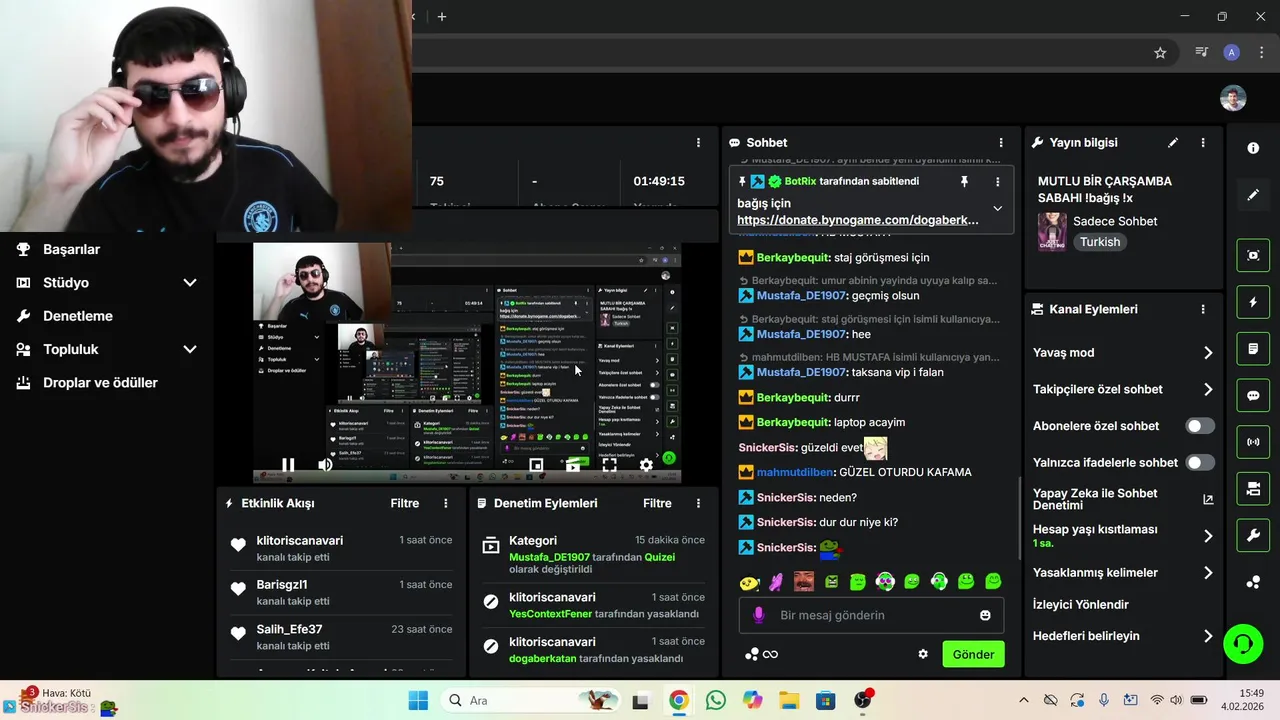Click the Sadece Sohbet category thumbnail
Image resolution: width=1280 pixels, height=720 pixels.
[1052, 232]
